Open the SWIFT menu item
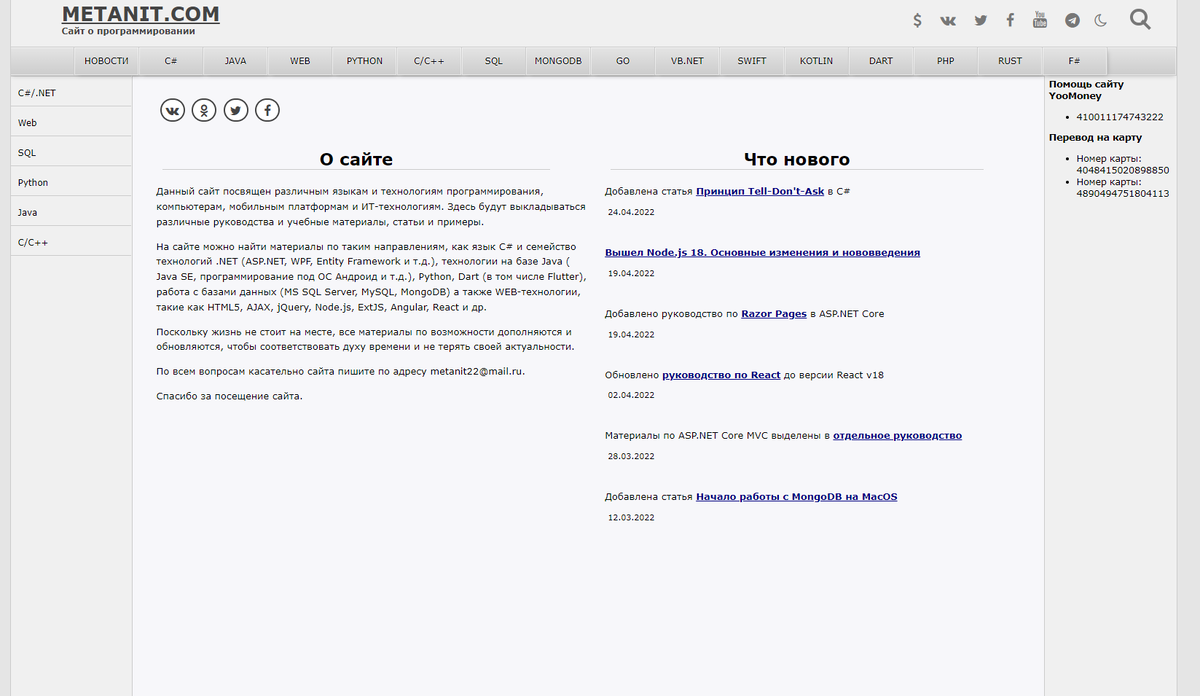 [752, 61]
